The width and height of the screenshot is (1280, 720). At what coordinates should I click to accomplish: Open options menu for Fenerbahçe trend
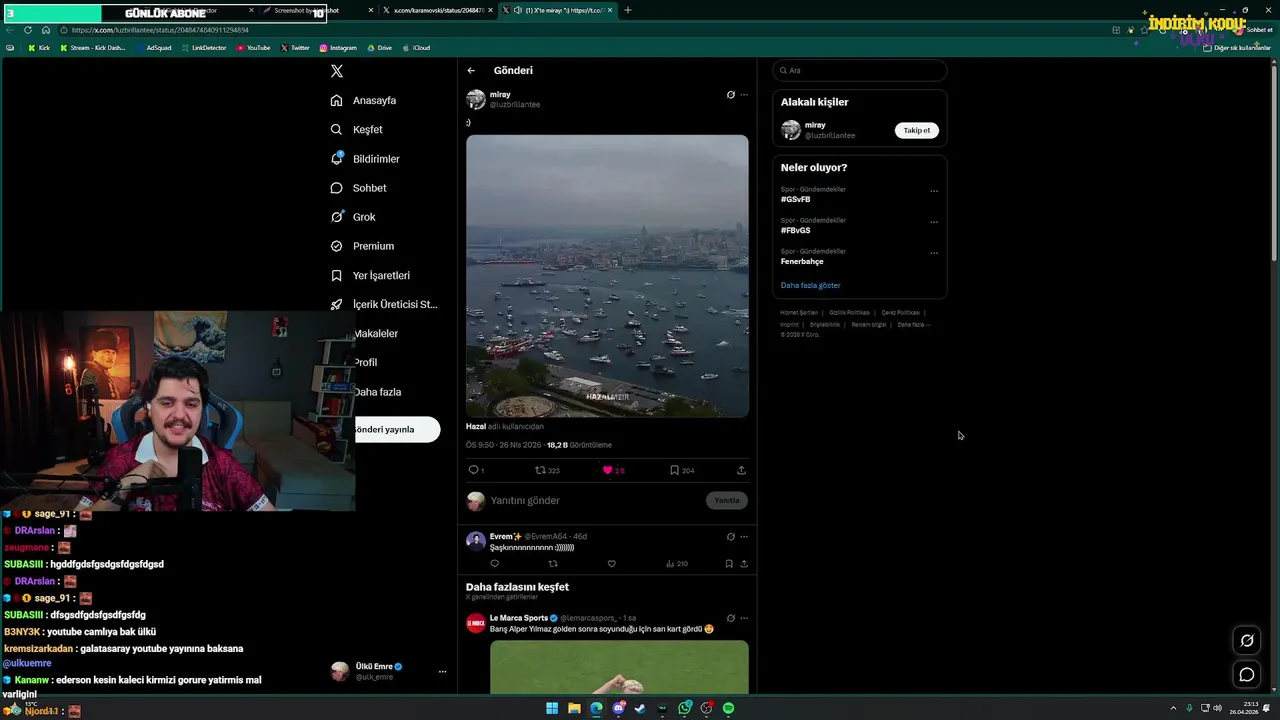point(934,253)
